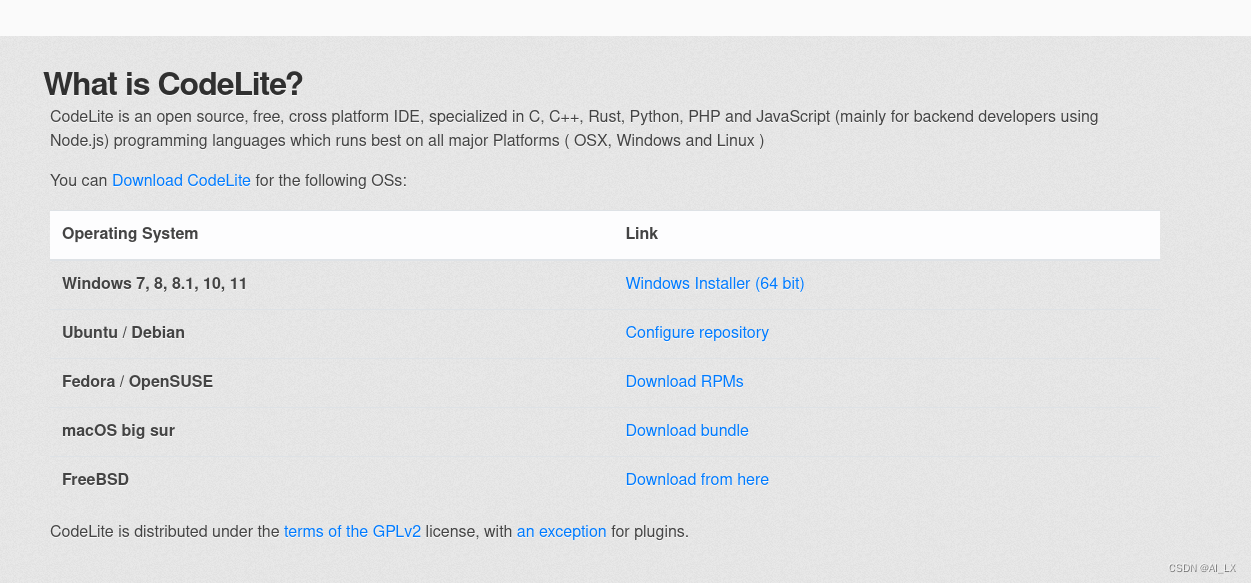Click the "What is CodeLite?" heading
This screenshot has height=583, width=1251.
(173, 84)
